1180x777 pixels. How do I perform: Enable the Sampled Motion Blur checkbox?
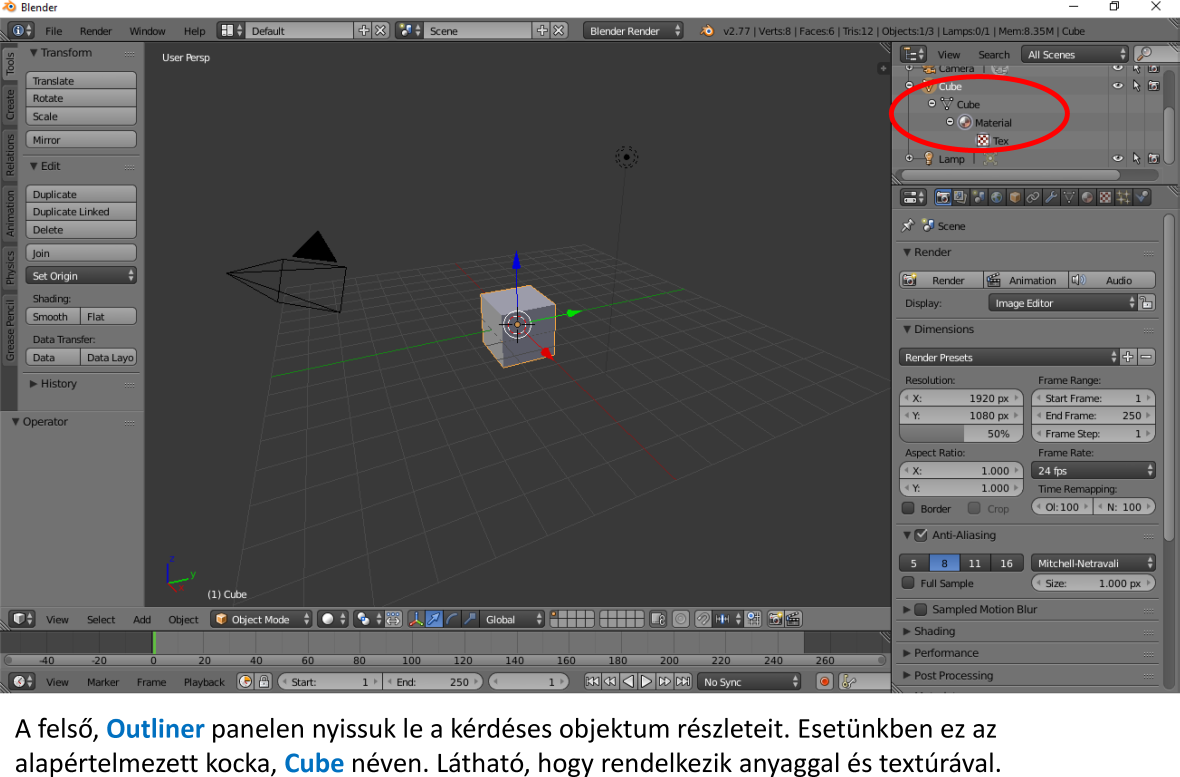(921, 609)
